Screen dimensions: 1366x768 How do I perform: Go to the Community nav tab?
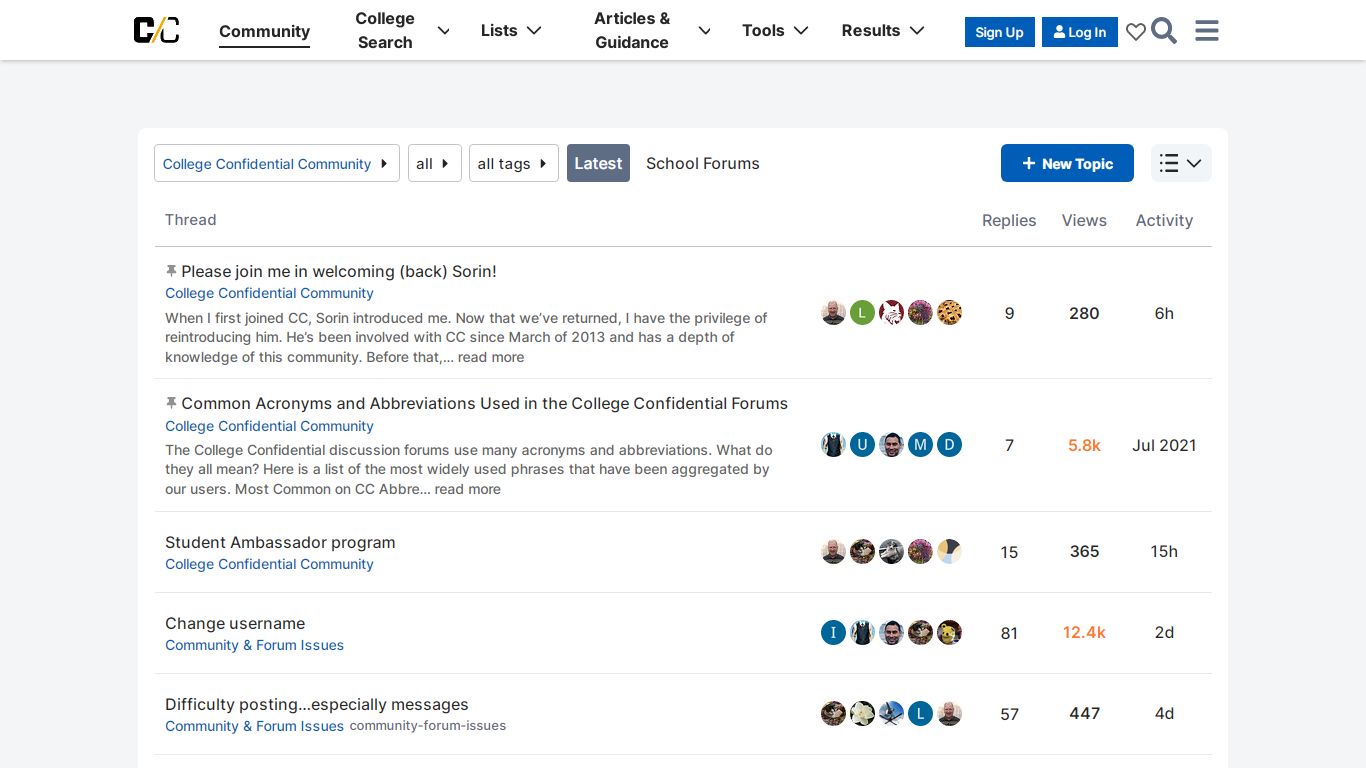pyautogui.click(x=265, y=31)
